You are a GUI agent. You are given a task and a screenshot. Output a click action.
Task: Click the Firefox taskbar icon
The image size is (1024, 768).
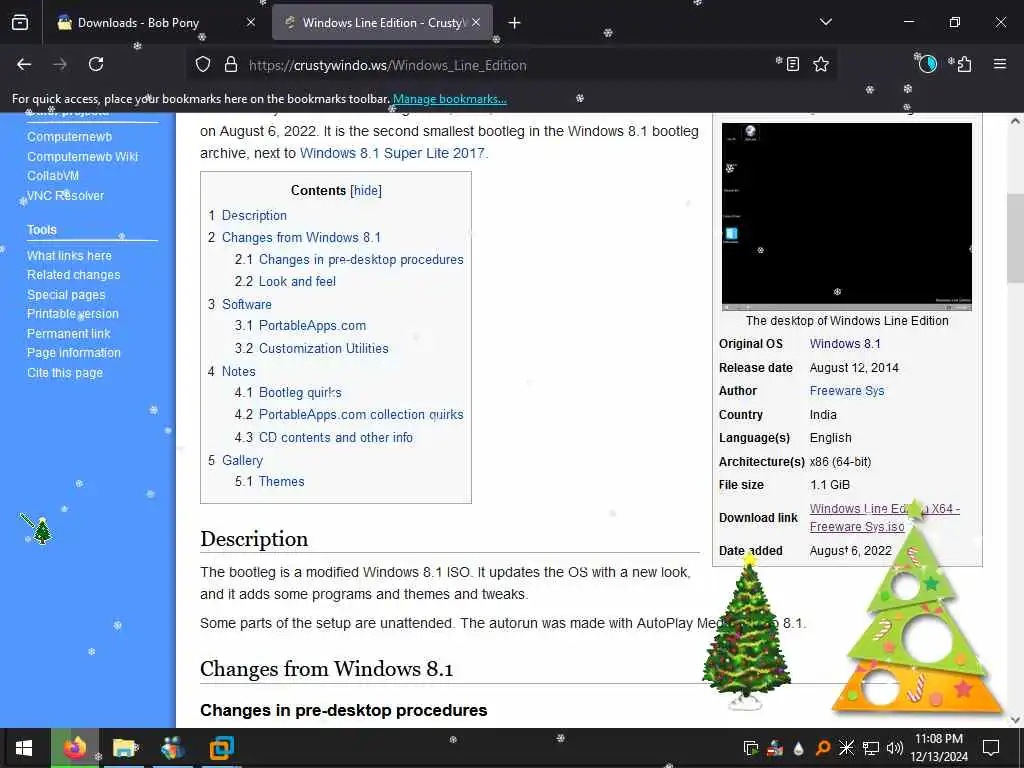tap(75, 748)
